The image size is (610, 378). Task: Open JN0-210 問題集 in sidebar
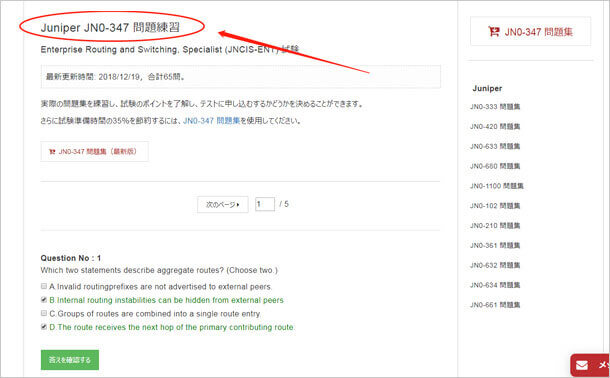(495, 226)
